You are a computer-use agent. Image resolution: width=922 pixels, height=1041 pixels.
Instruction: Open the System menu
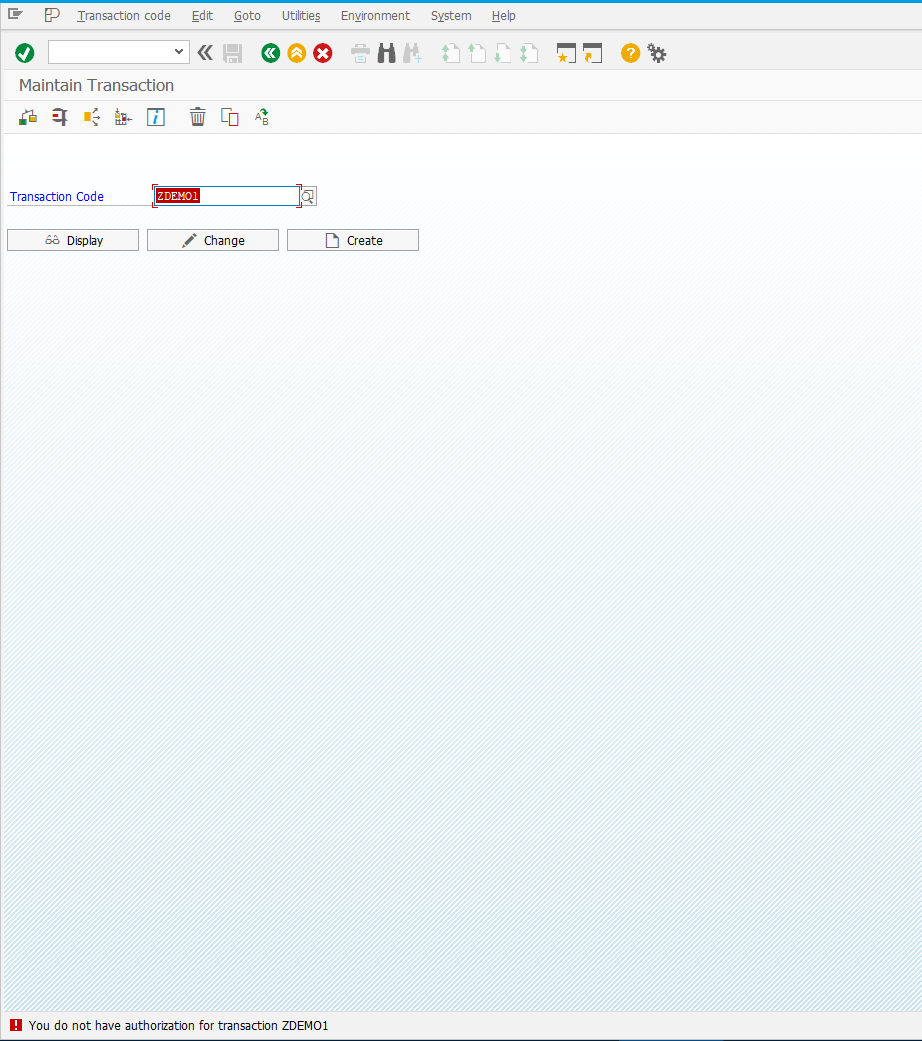451,15
